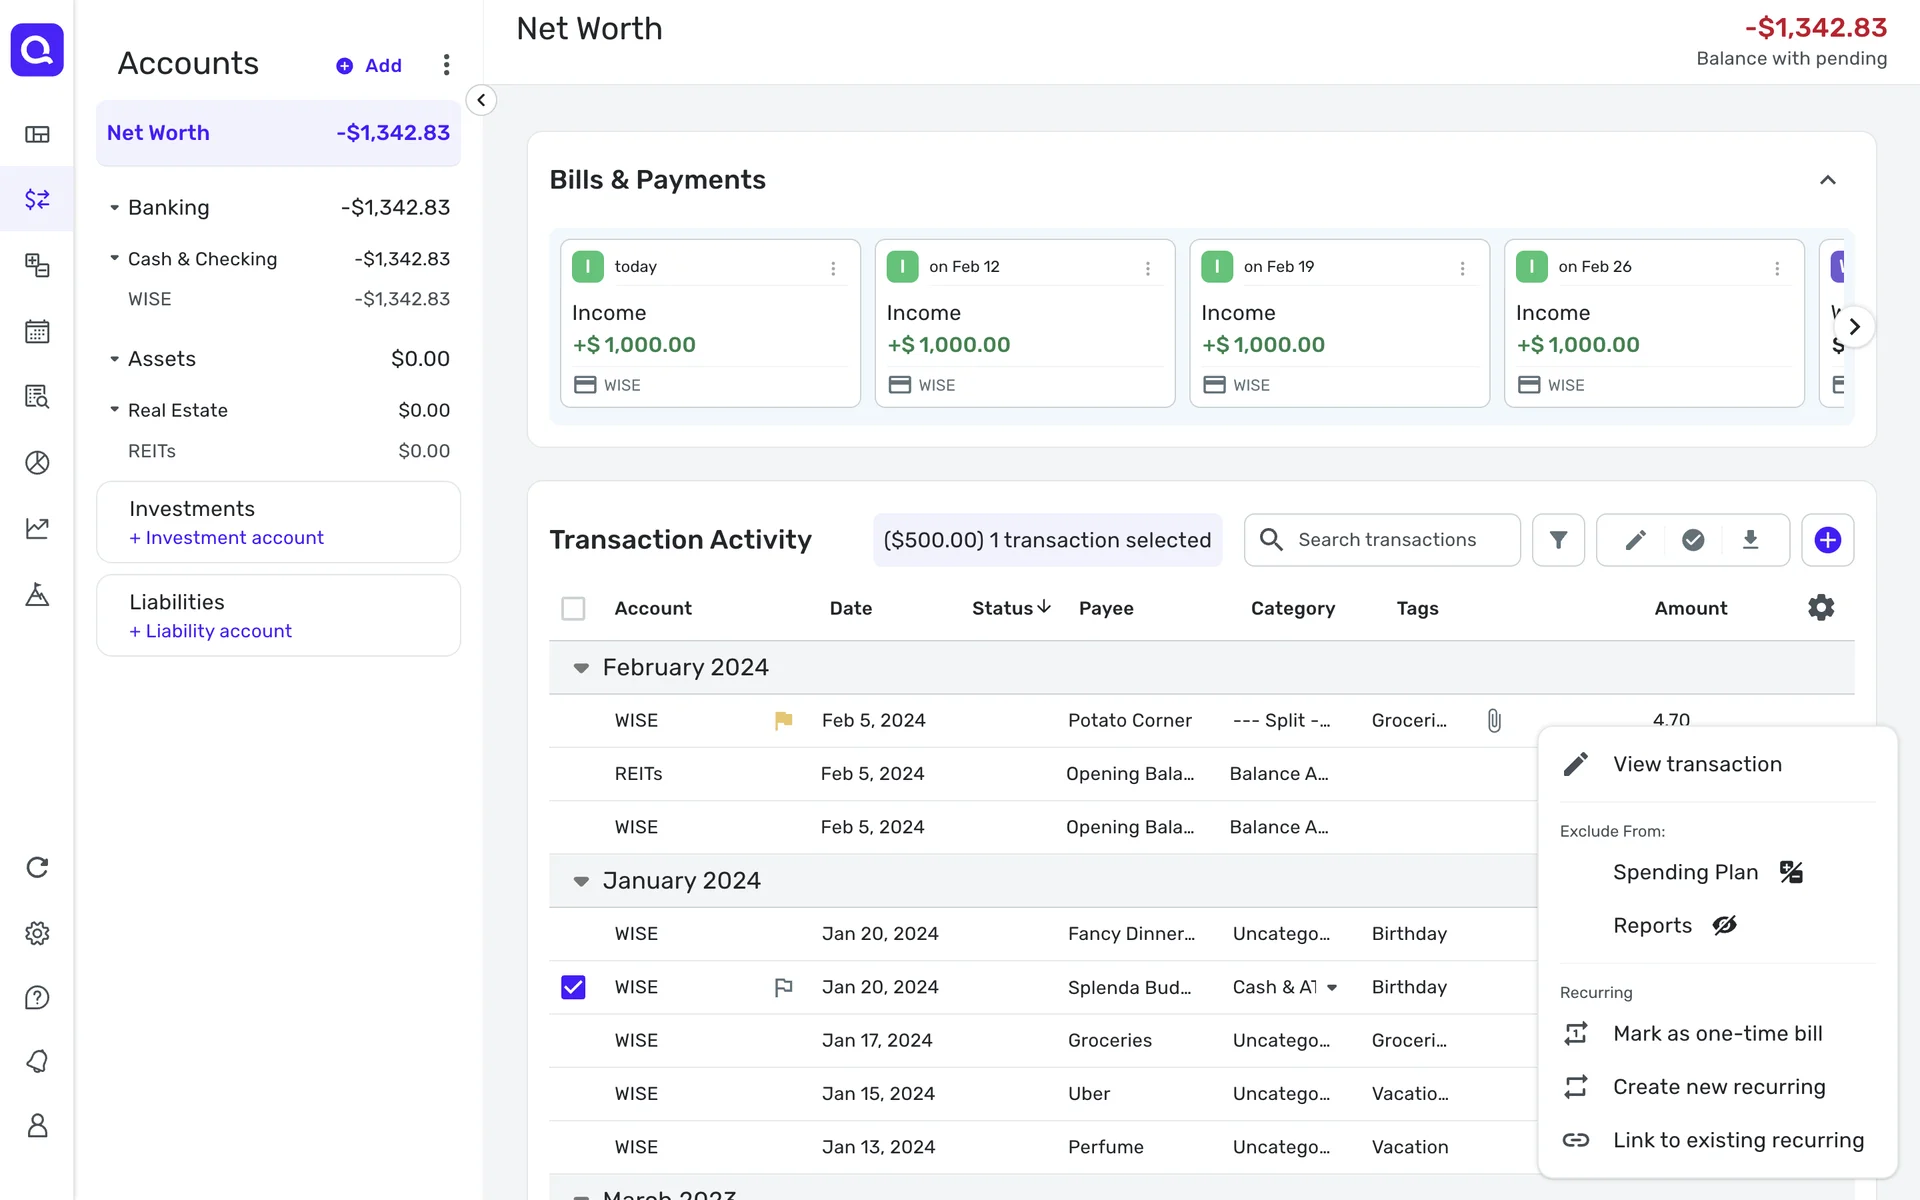Uncheck the selected Splenda Bud transaction checkbox
The height and width of the screenshot is (1200, 1920).
click(573, 987)
